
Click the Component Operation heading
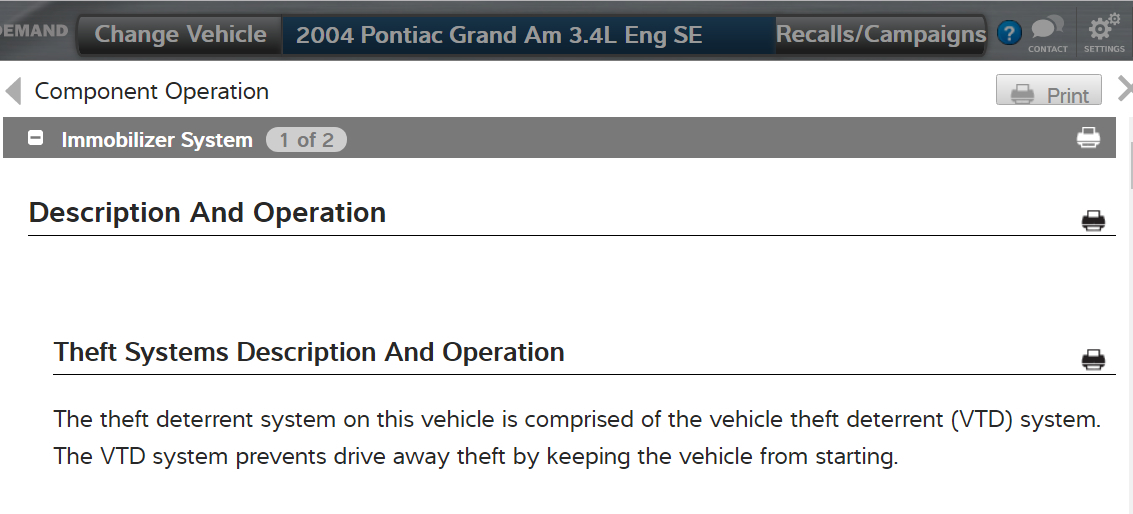tap(152, 91)
